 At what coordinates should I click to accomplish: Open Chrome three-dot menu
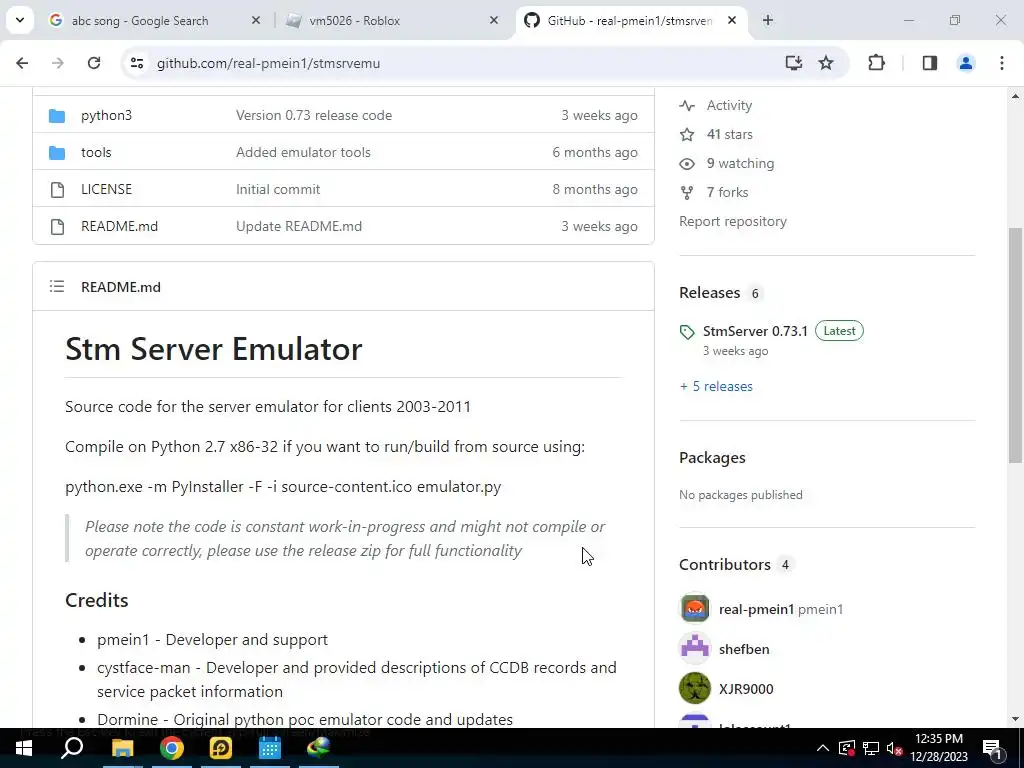point(1002,63)
